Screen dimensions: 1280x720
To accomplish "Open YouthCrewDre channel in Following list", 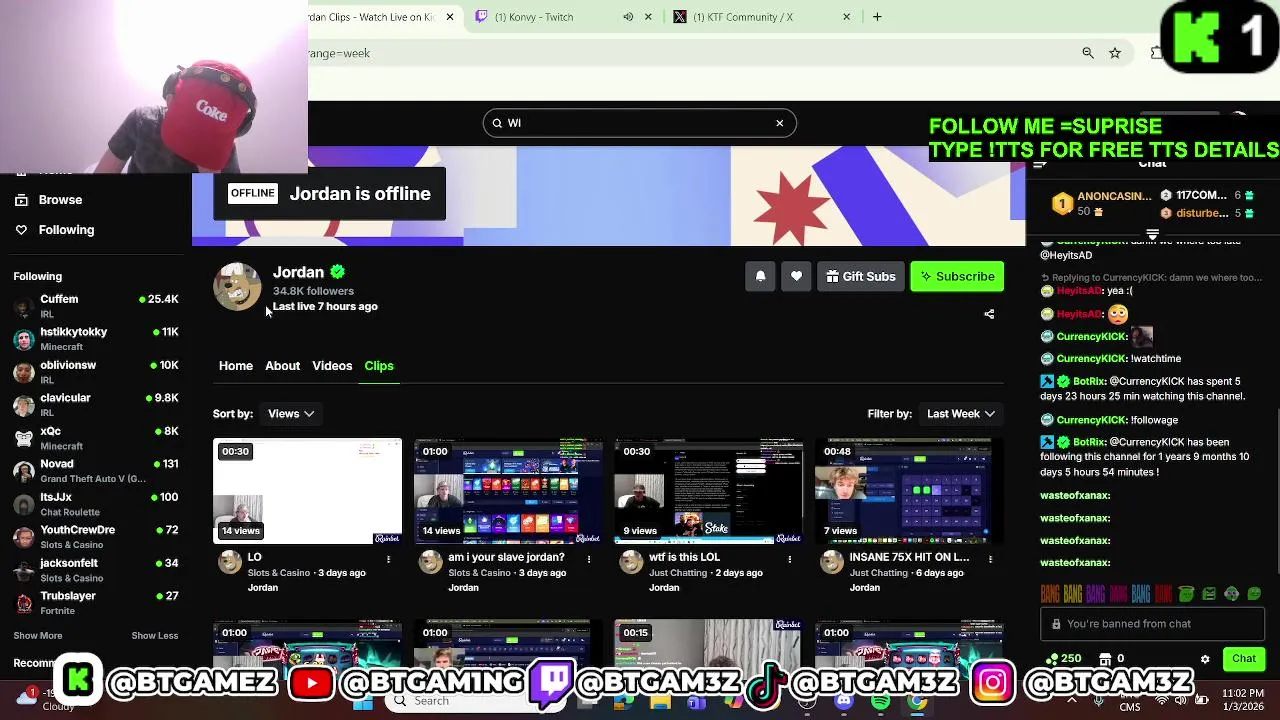I will coord(96,537).
